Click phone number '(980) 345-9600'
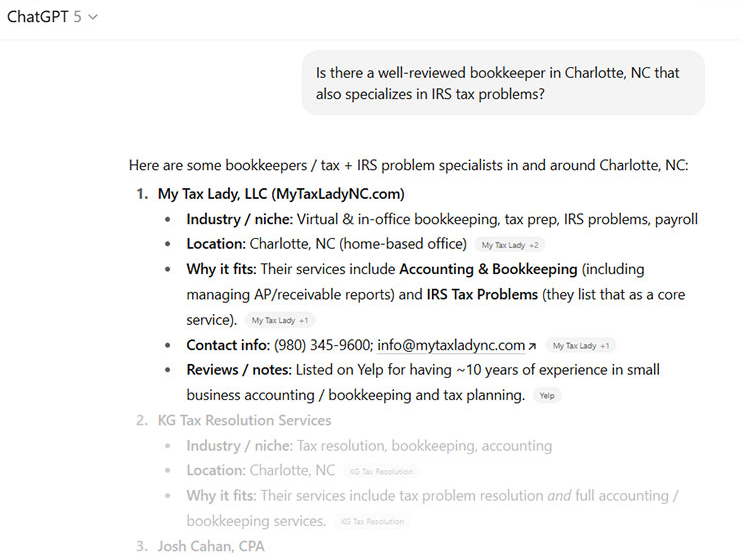This screenshot has height=557, width=741. (323, 345)
